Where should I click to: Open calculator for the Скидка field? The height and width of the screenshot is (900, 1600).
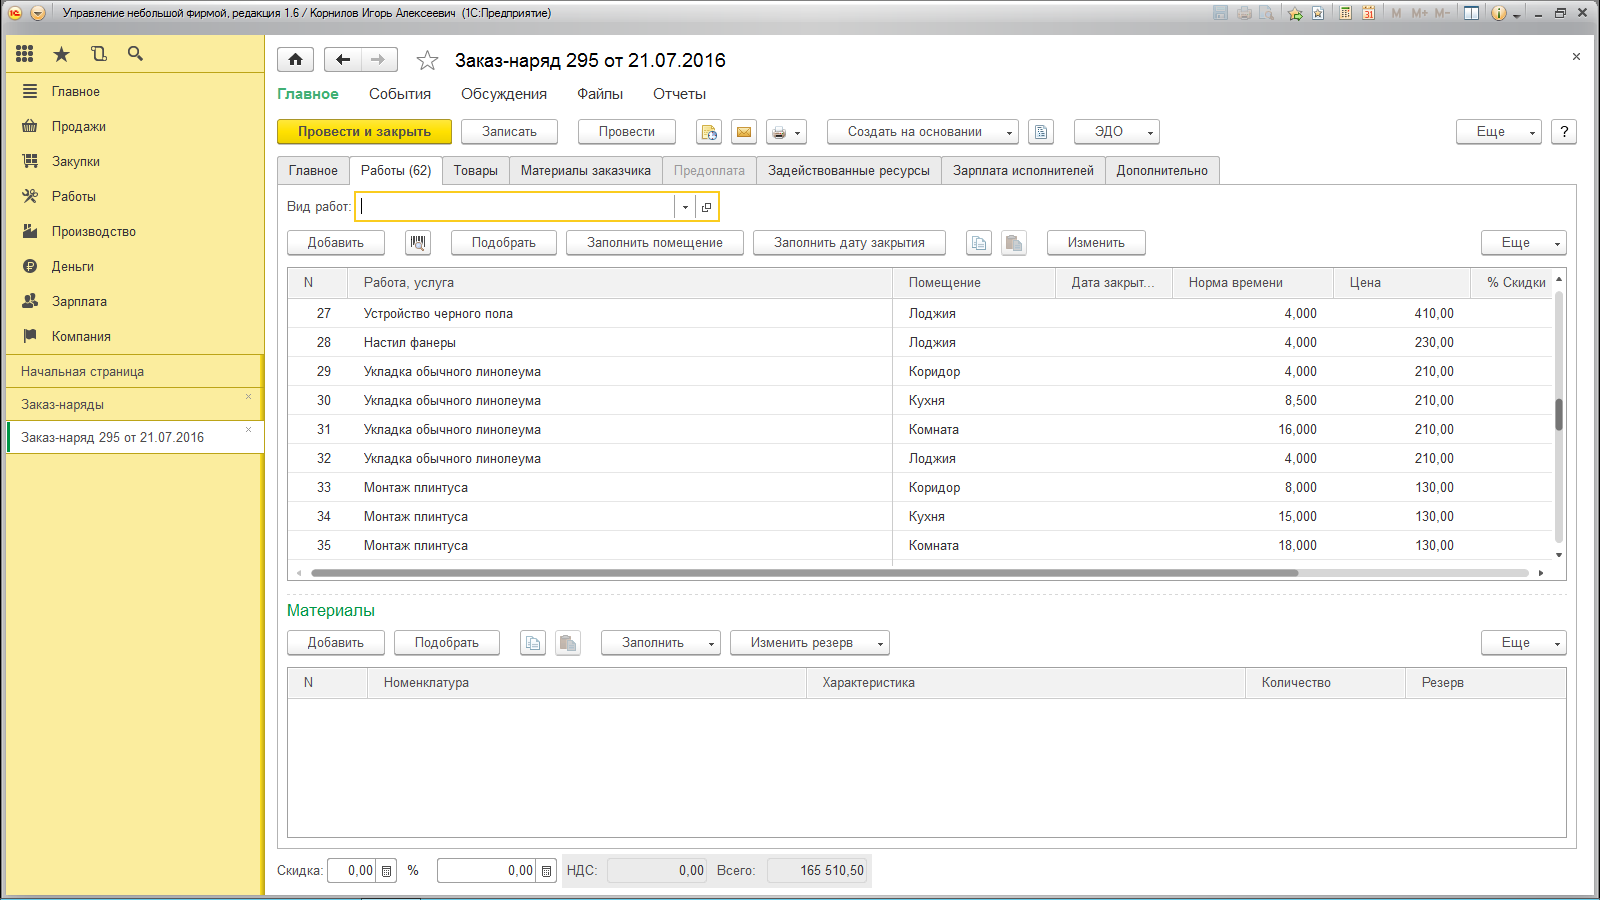pos(386,871)
